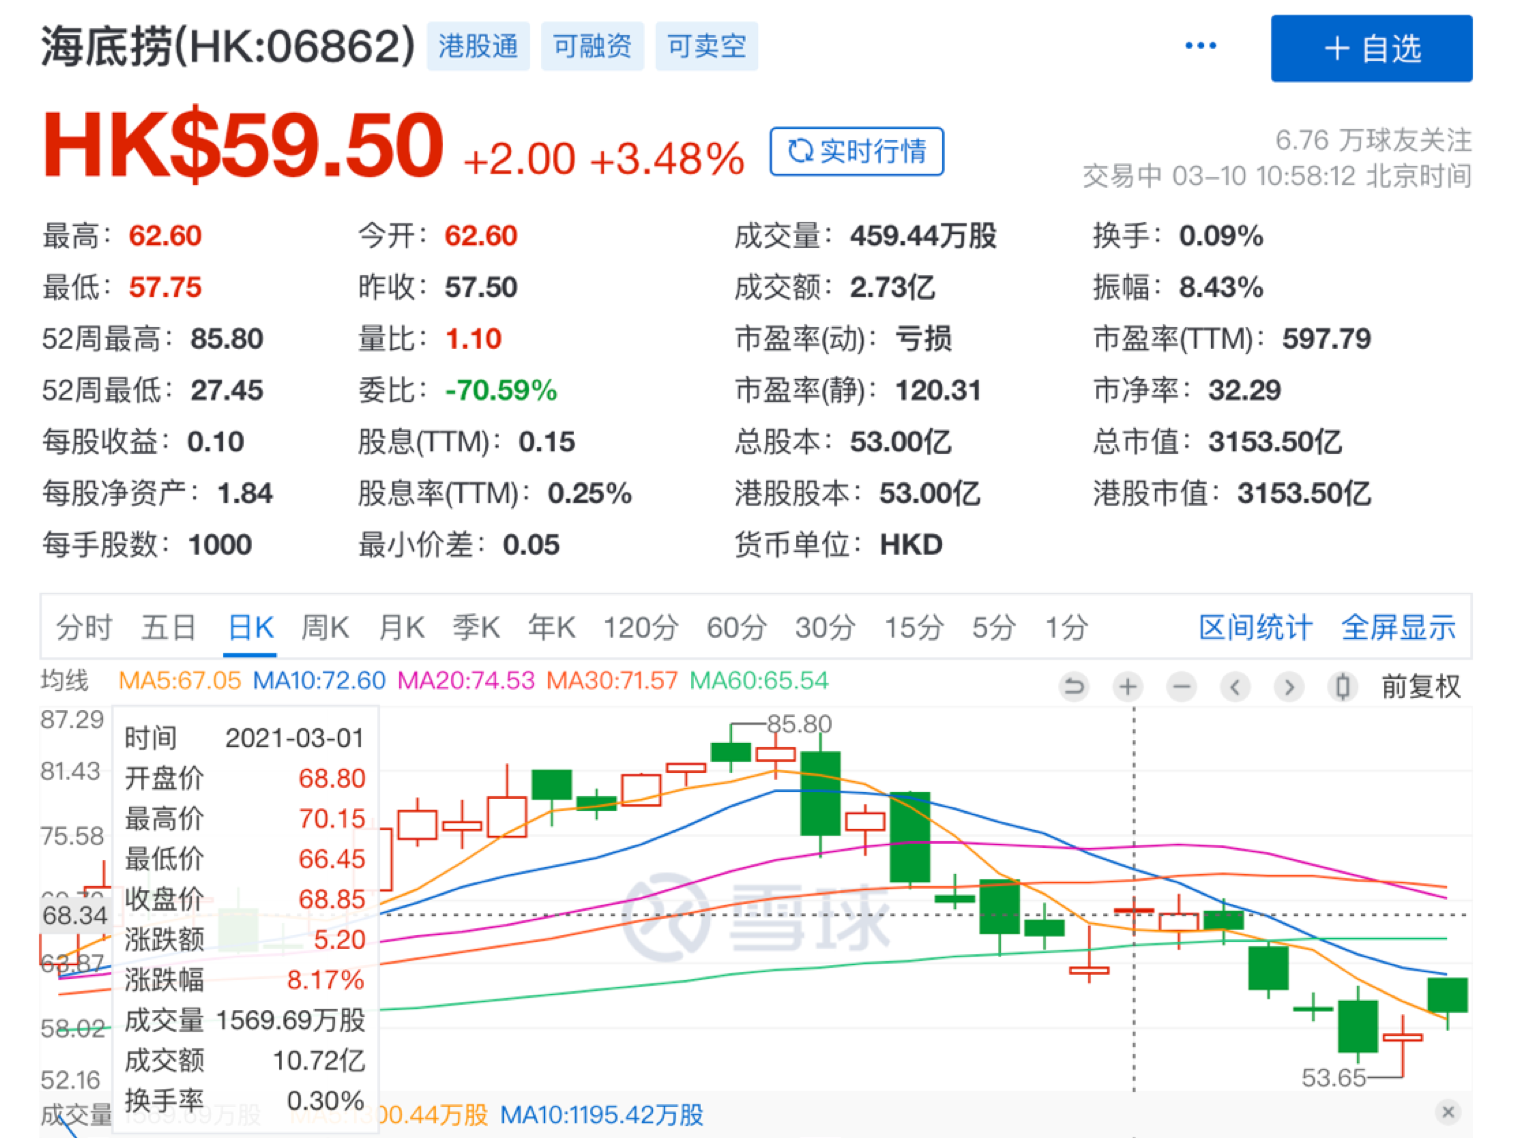Select the 日K chart tab
This screenshot has width=1516, height=1138.
(250, 628)
